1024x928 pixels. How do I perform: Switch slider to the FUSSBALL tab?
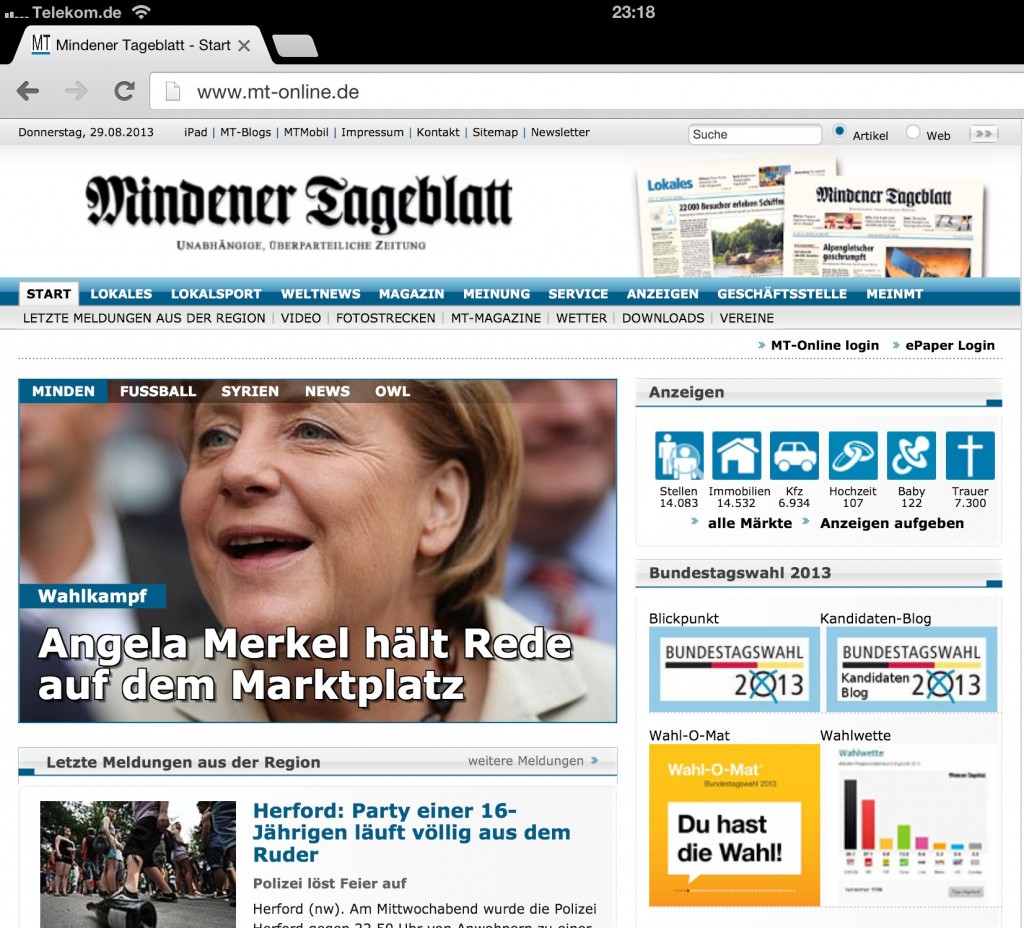click(158, 391)
